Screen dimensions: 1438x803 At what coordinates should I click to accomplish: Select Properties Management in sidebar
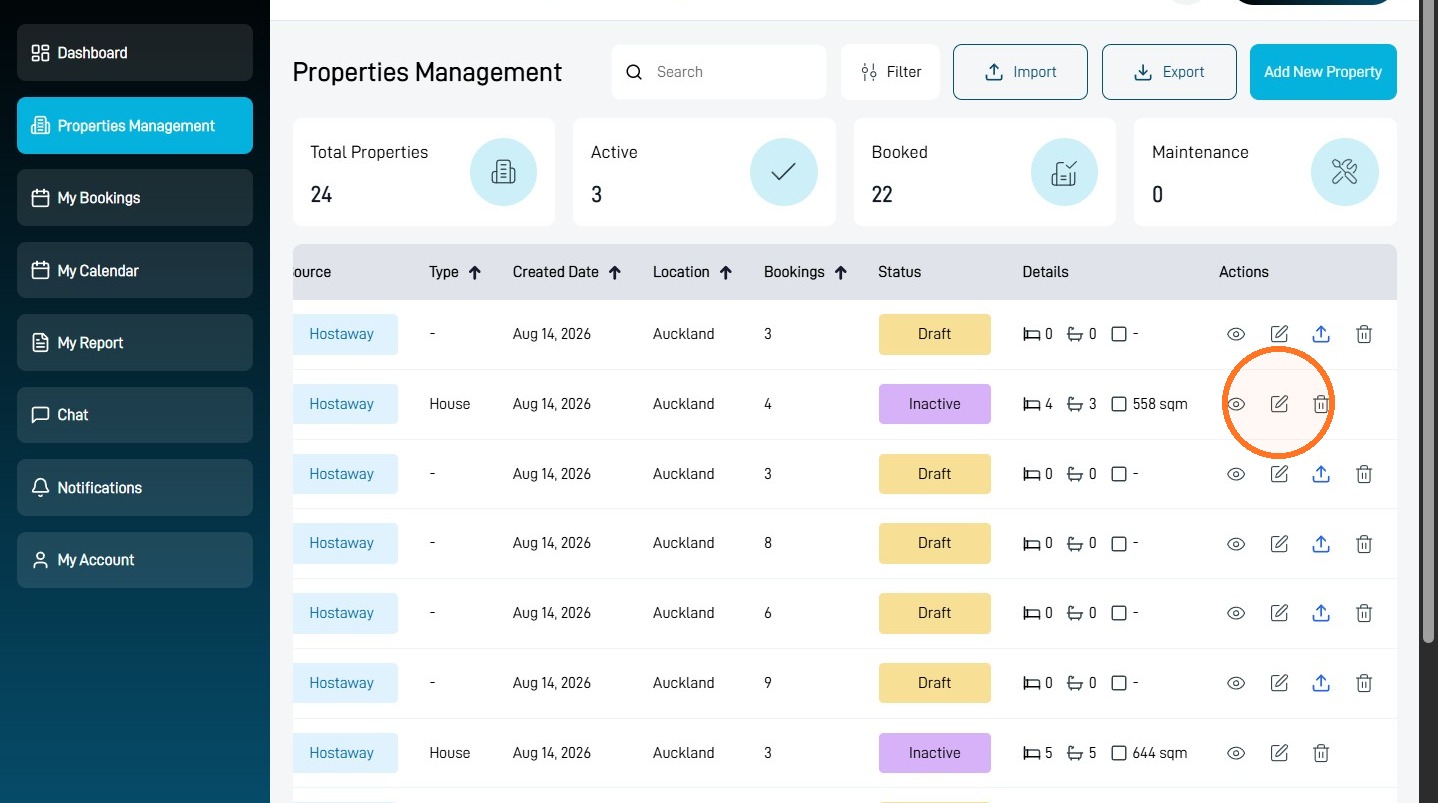click(x=135, y=126)
